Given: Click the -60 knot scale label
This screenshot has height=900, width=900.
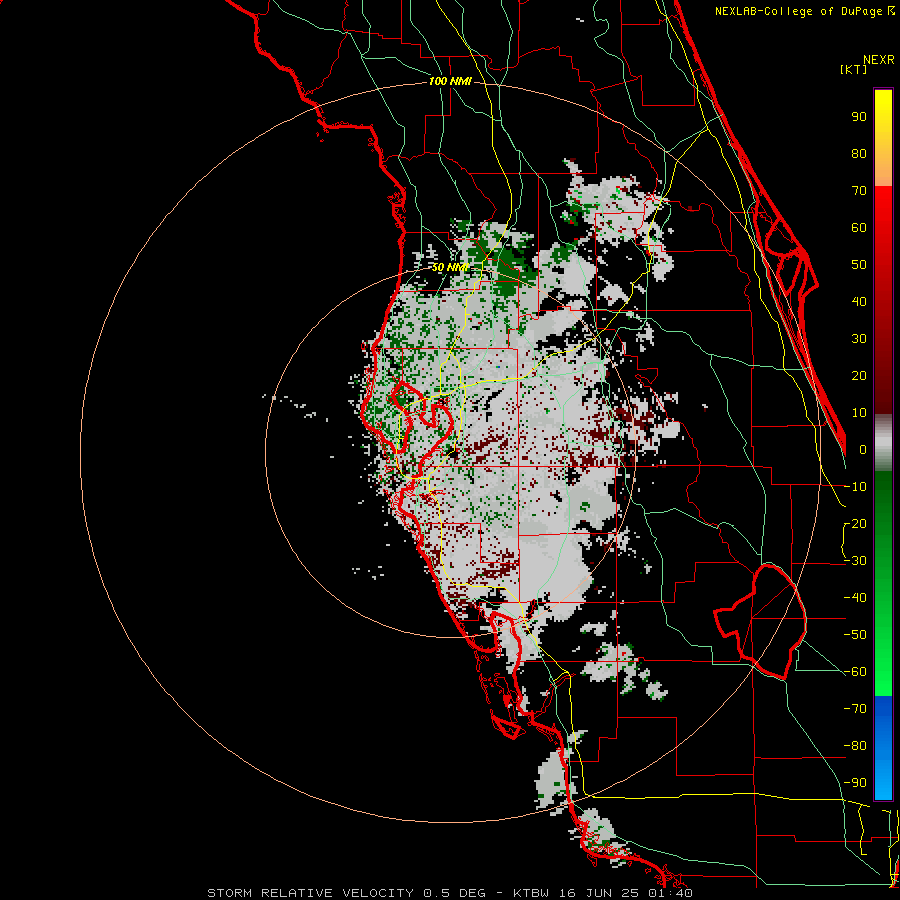Looking at the screenshot, I should click(855, 672).
